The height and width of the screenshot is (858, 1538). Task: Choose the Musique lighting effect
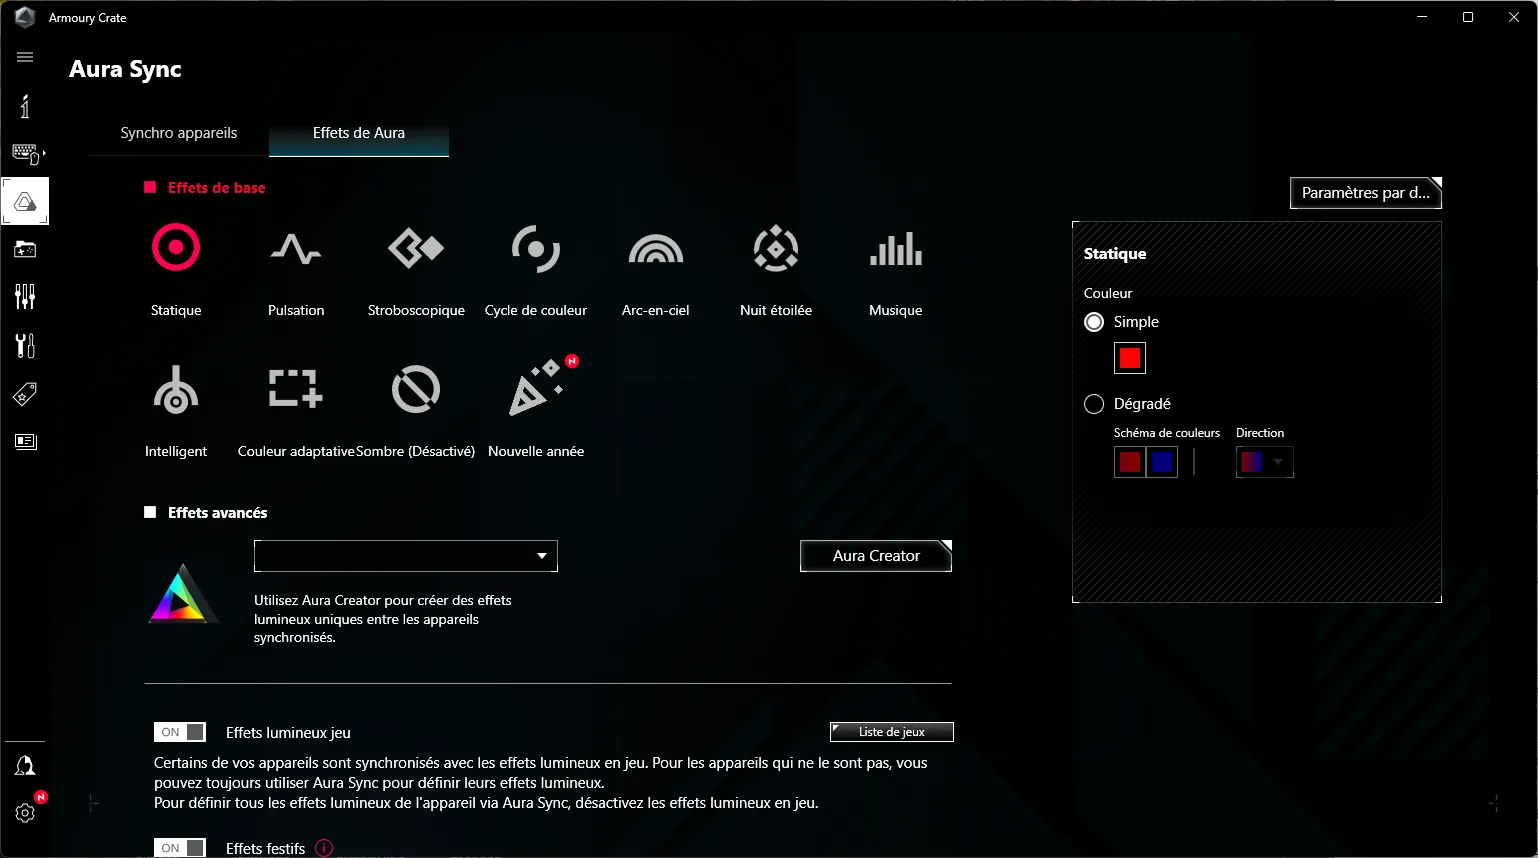[x=896, y=248]
